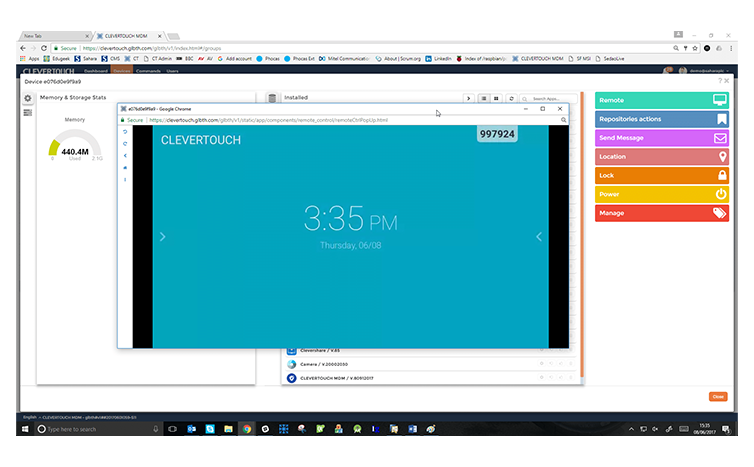Click the Search Apps input field
This screenshot has width=754, height=467.
[x=548, y=98]
